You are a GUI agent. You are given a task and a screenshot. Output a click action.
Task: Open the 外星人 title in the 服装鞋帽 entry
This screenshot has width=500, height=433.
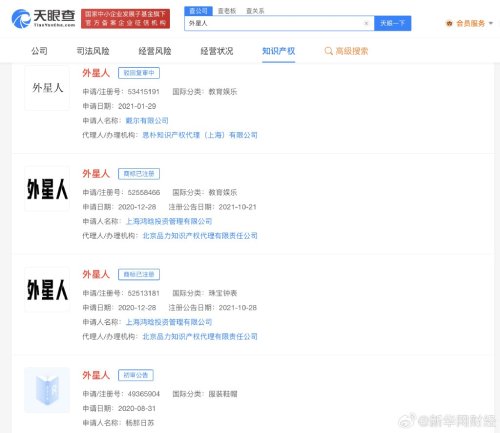[96, 375]
